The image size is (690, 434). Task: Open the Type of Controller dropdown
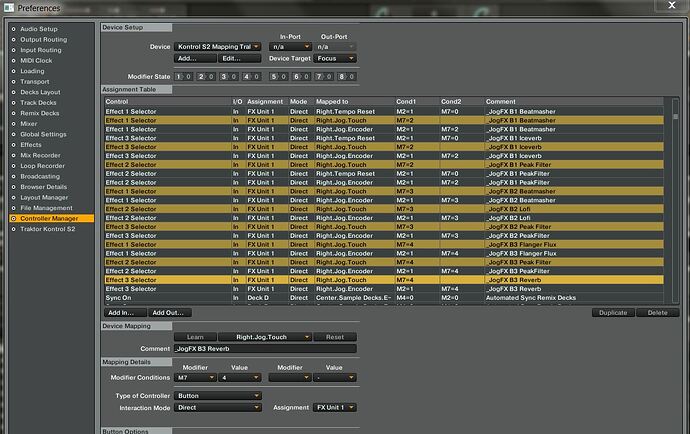217,396
